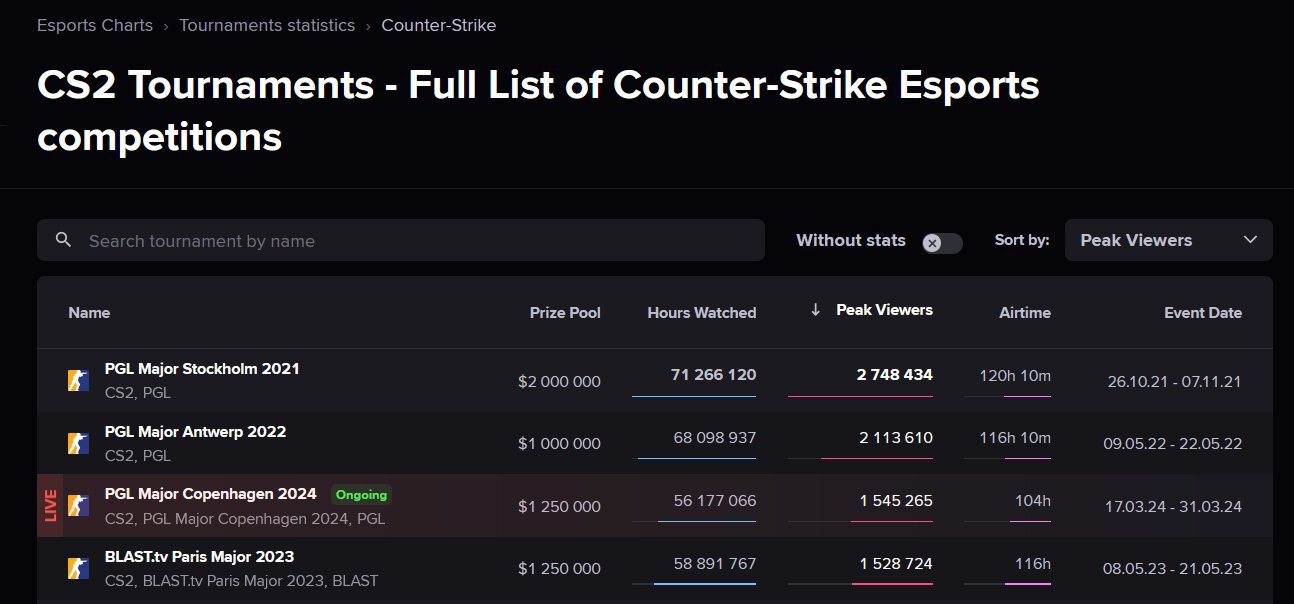Click the red LIVE badge
Image resolution: width=1294 pixels, height=604 pixels.
50,506
